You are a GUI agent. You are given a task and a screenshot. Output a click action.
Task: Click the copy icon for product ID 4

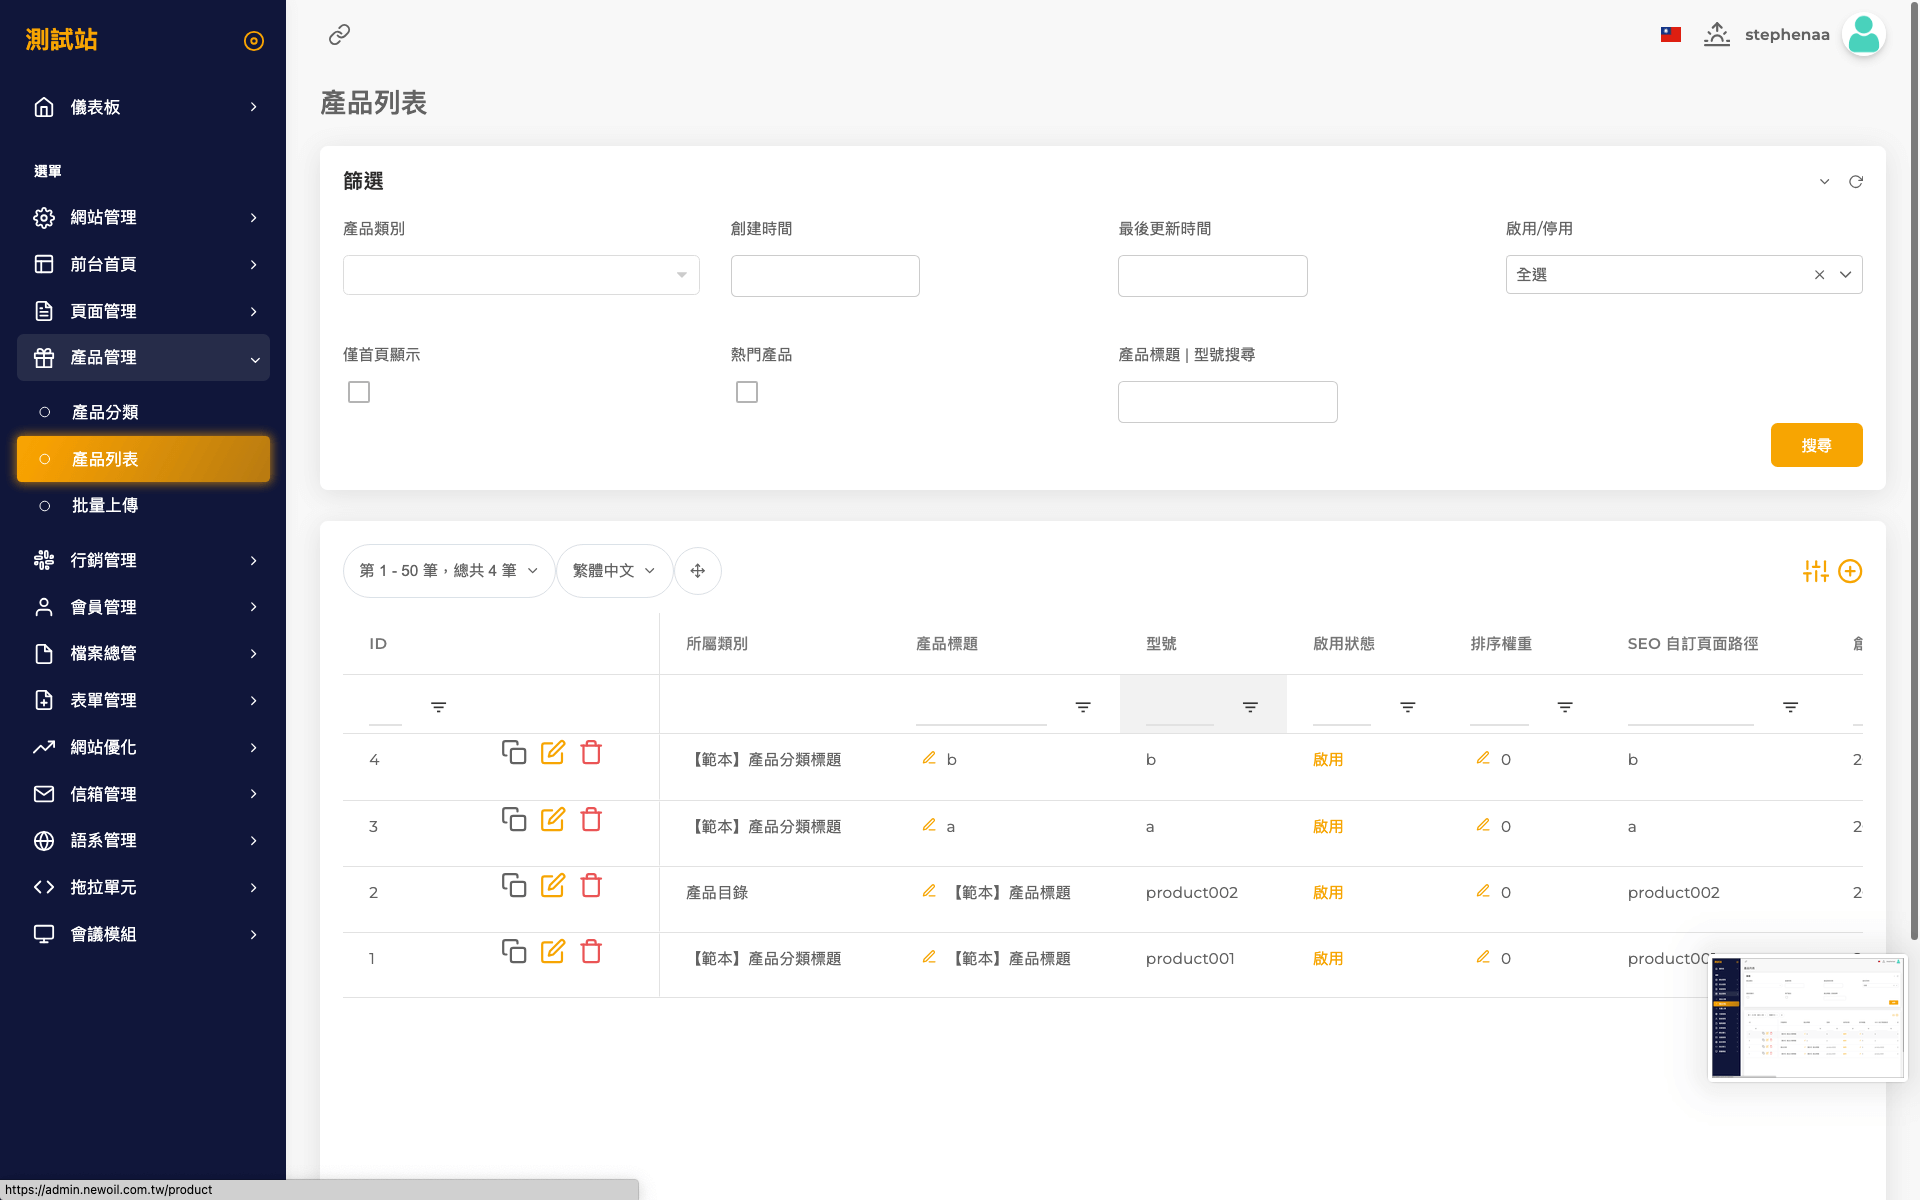coord(513,752)
